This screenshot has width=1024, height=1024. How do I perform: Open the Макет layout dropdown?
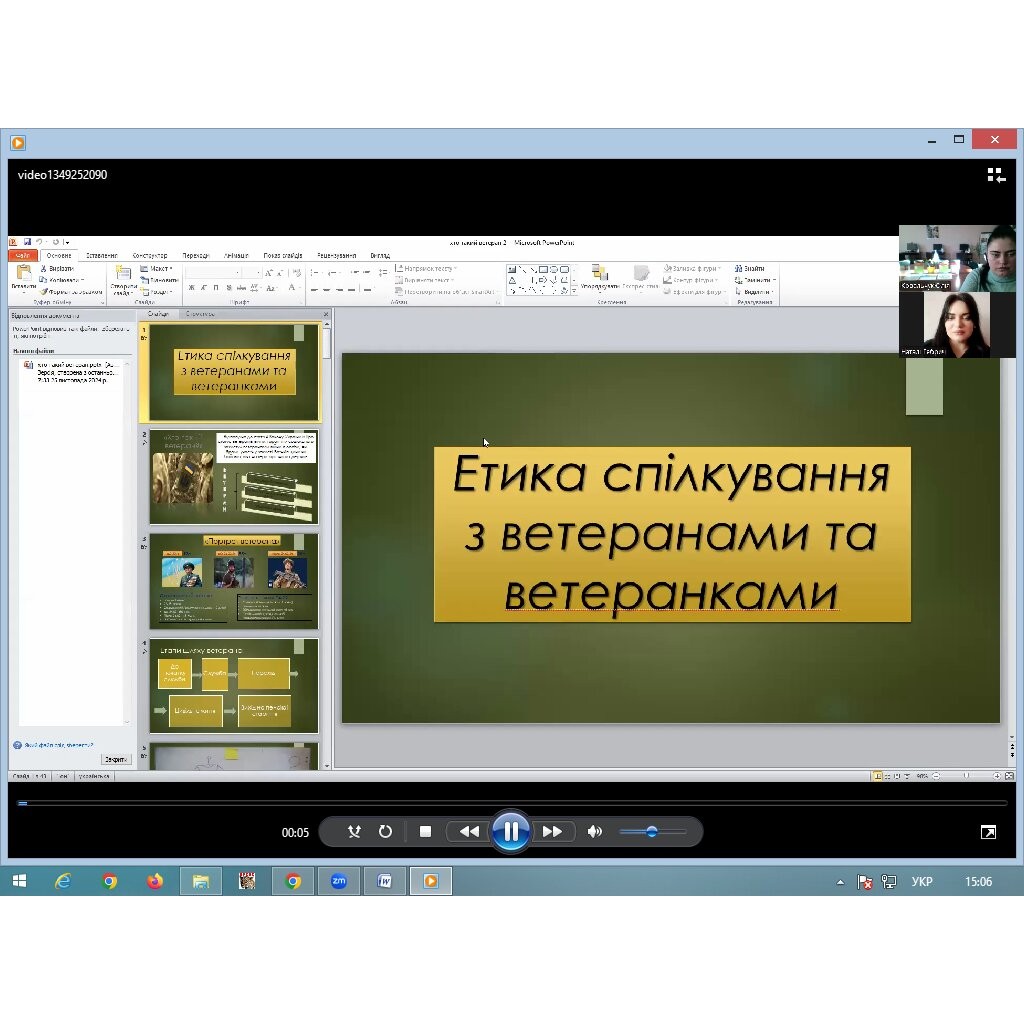pyautogui.click(x=157, y=269)
